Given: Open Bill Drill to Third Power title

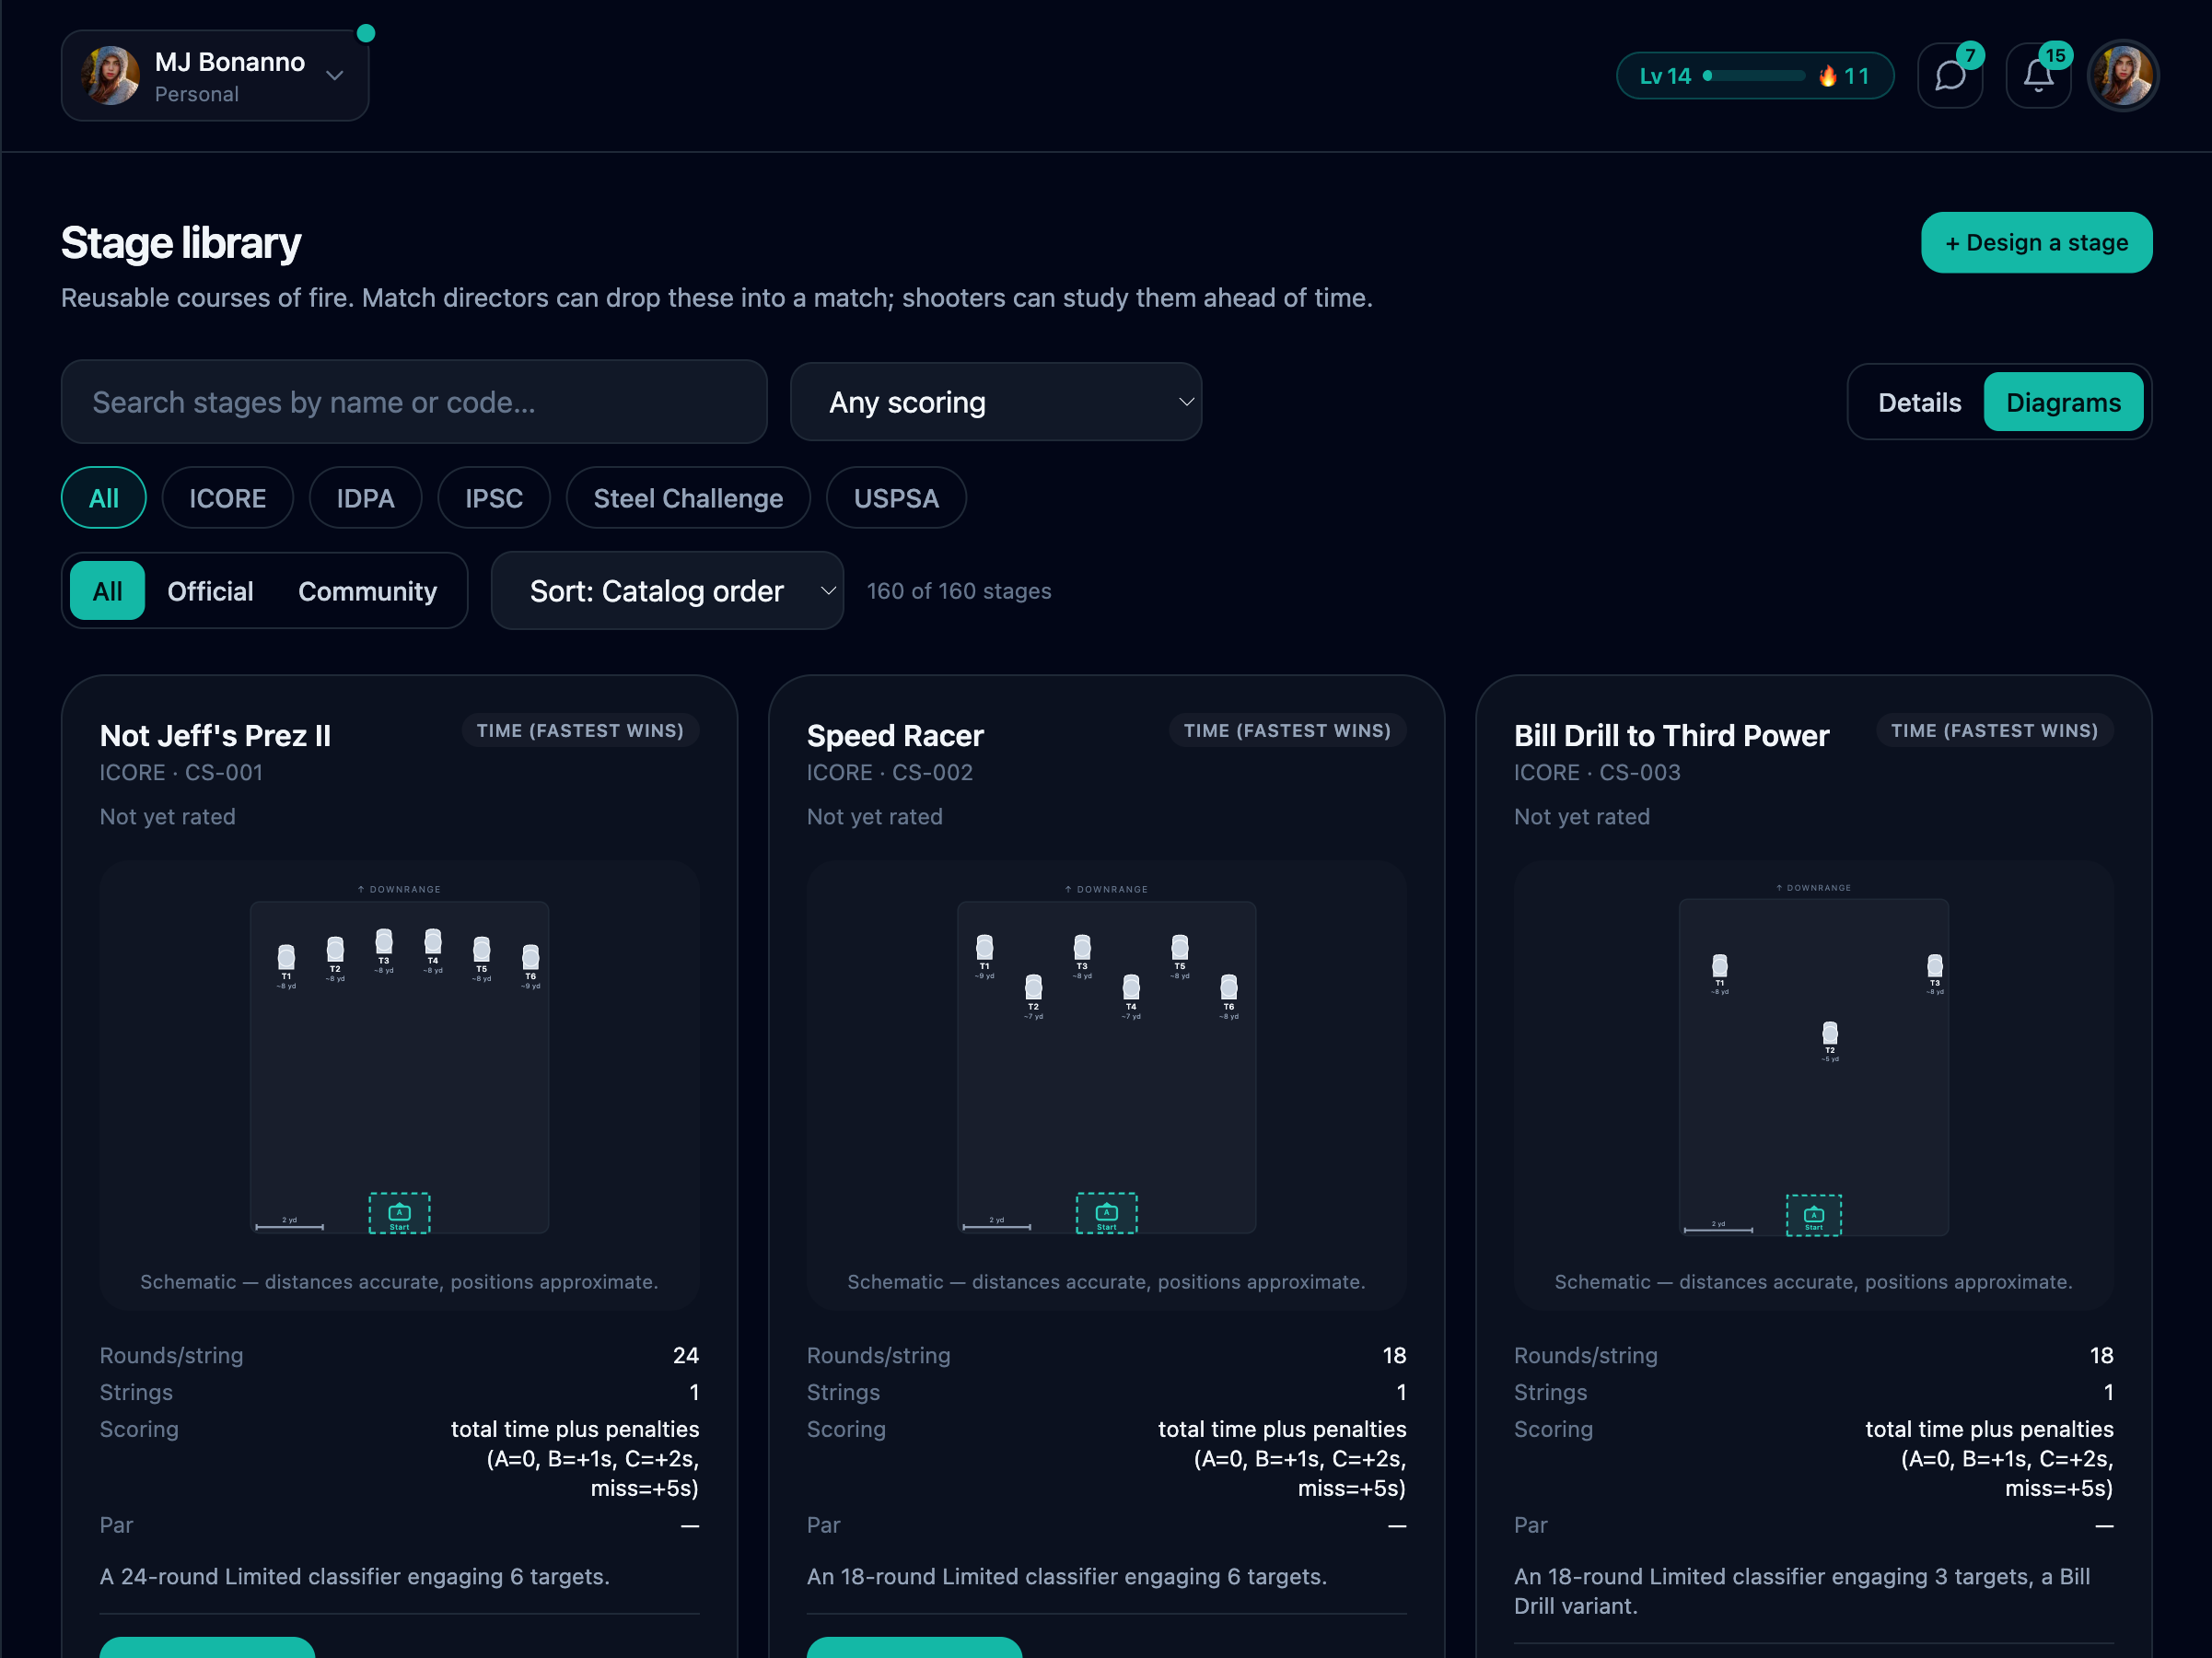Looking at the screenshot, I should pos(1671,736).
